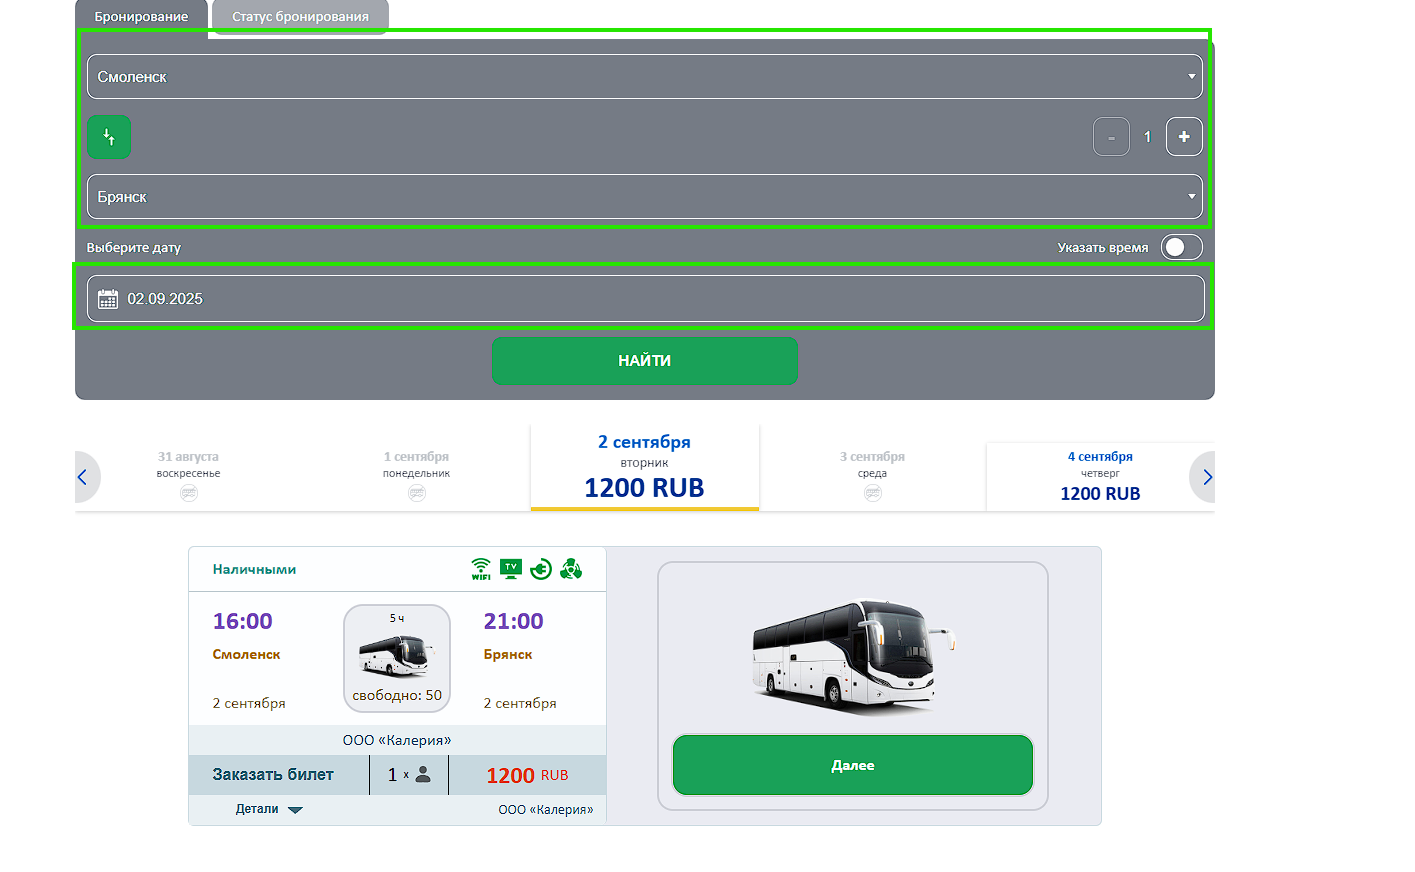Click the swap departure and destination button
This screenshot has height=872, width=1415.
click(109, 137)
